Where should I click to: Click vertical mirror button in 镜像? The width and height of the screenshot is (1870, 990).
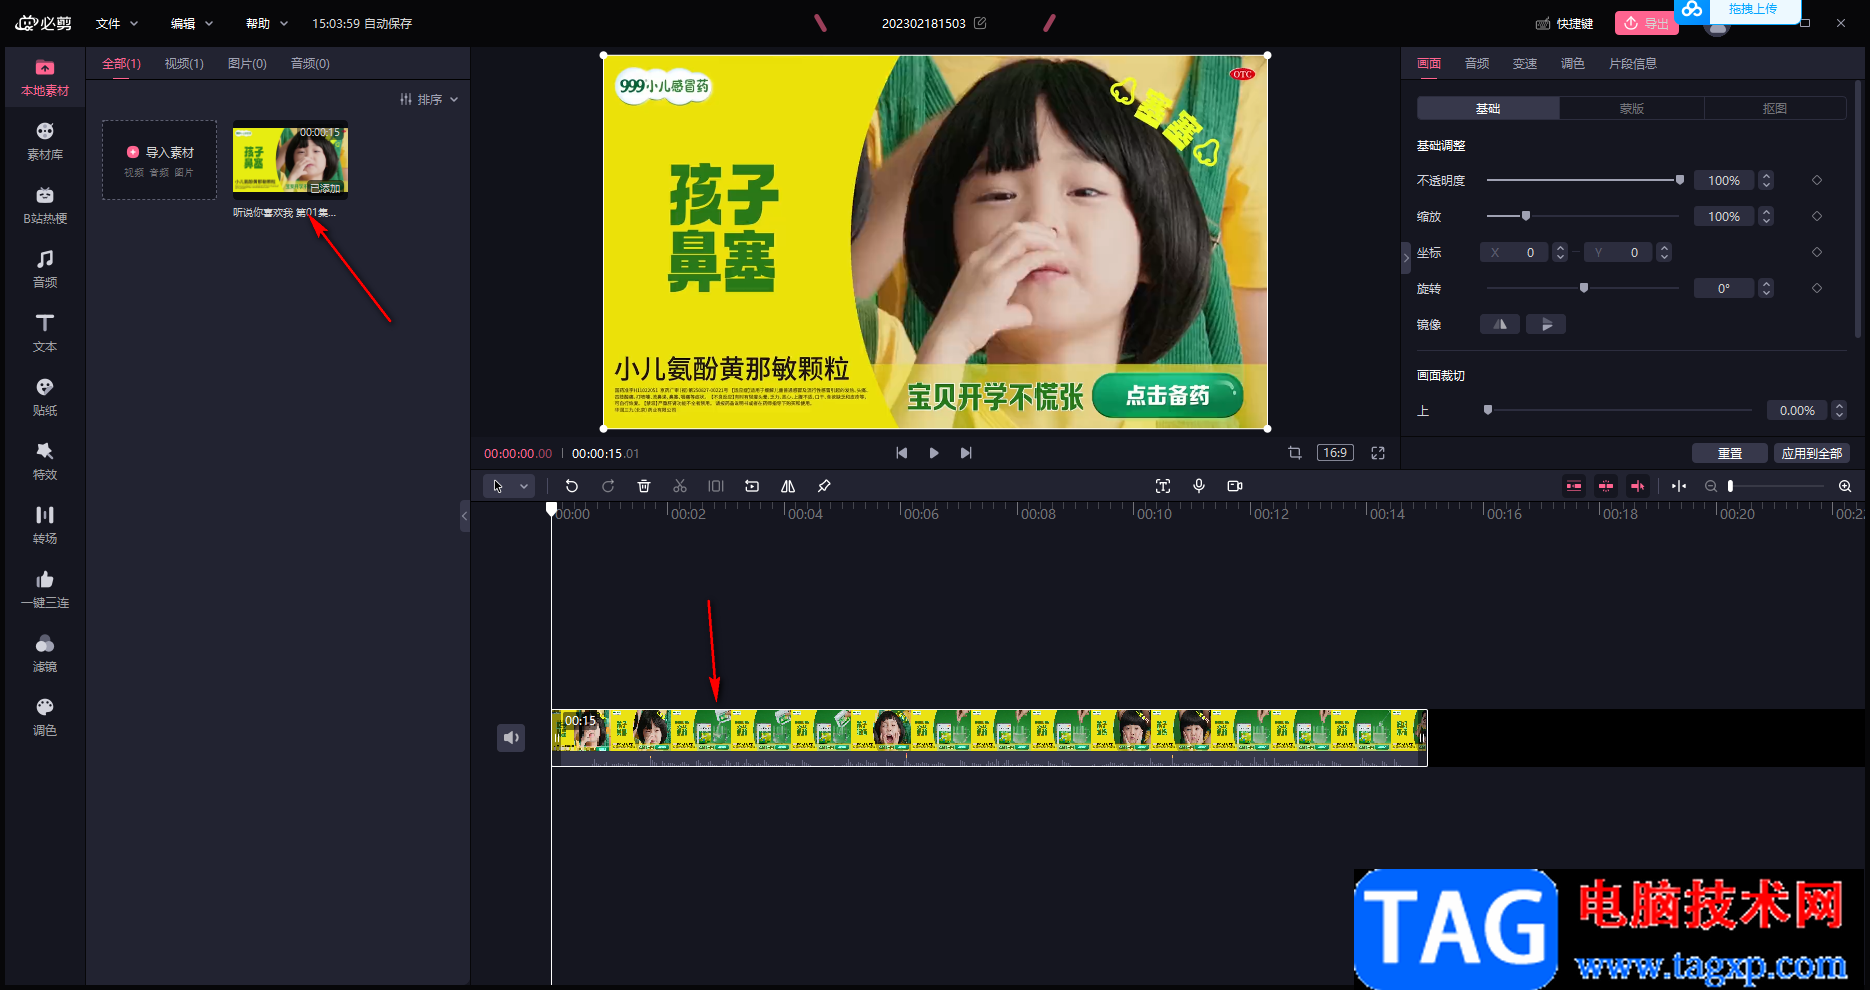click(x=1546, y=324)
